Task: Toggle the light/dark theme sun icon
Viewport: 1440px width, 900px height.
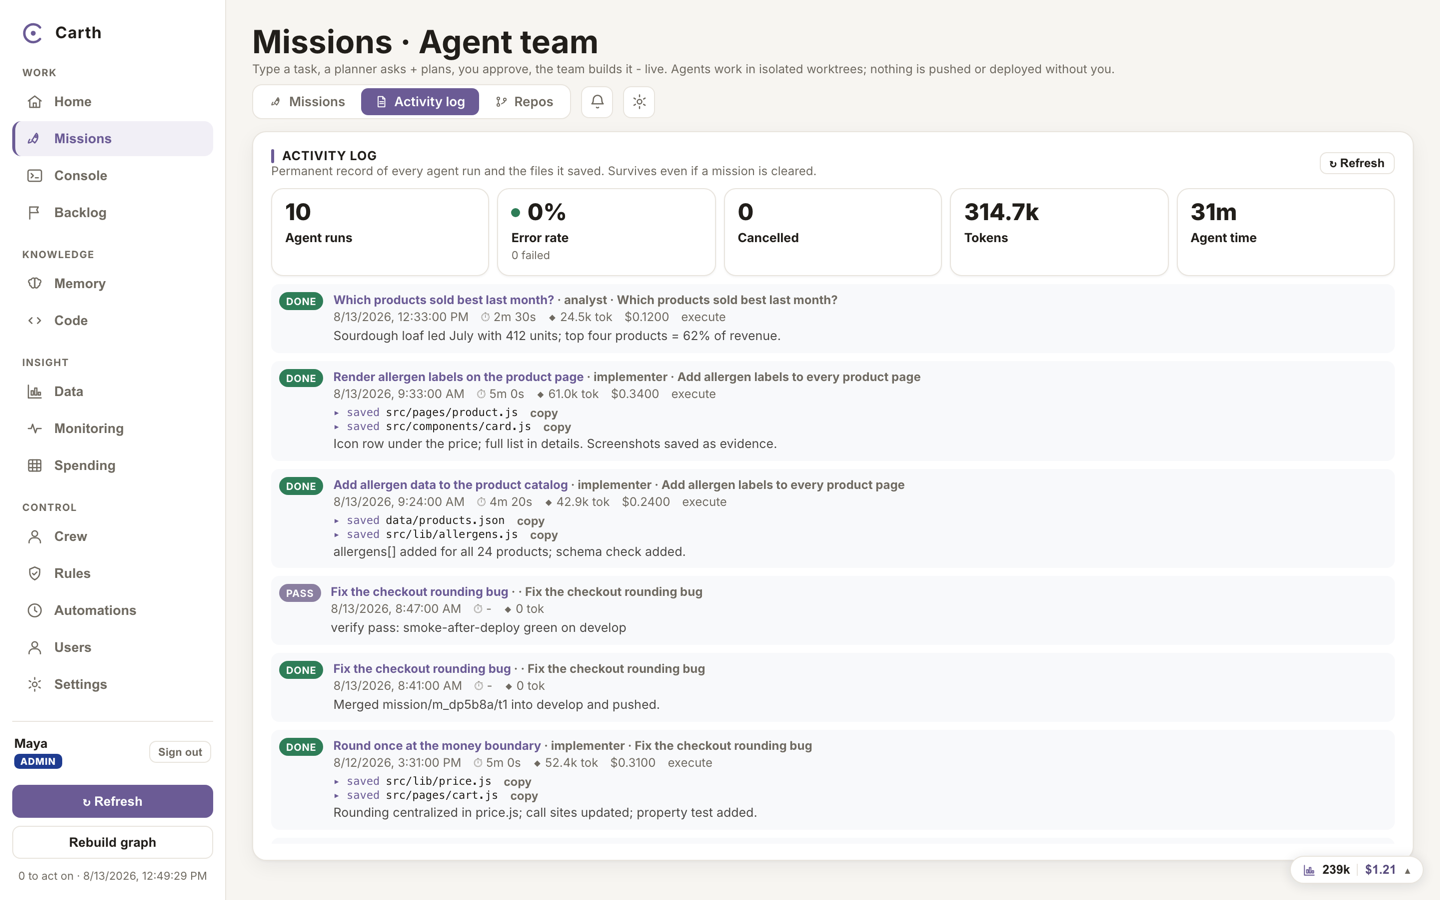Action: pyautogui.click(x=639, y=102)
